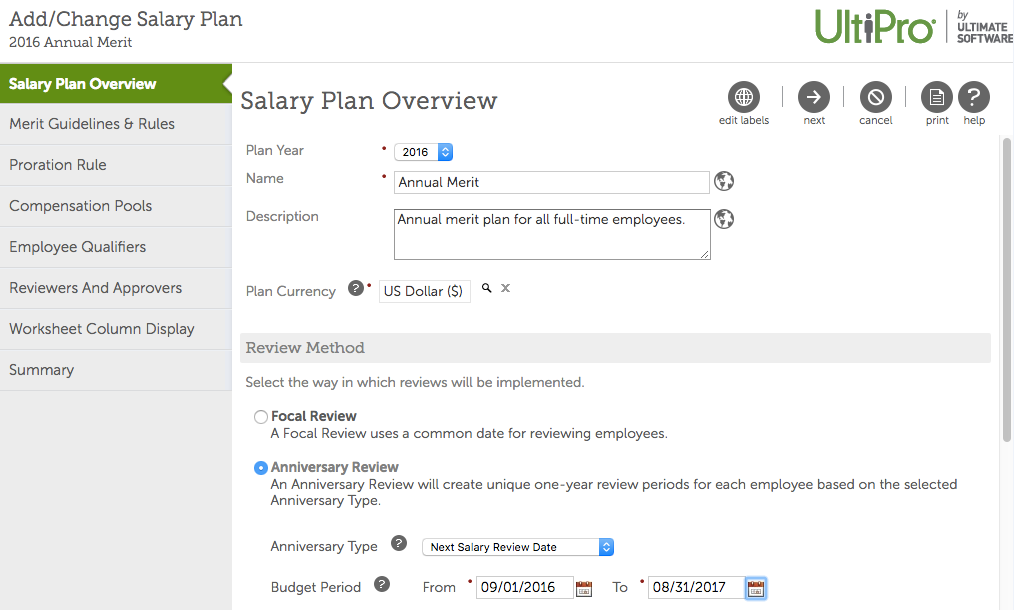Screen dimensions: 1014x610
Task: Open the Compensation Pools section
Action: [x=81, y=206]
